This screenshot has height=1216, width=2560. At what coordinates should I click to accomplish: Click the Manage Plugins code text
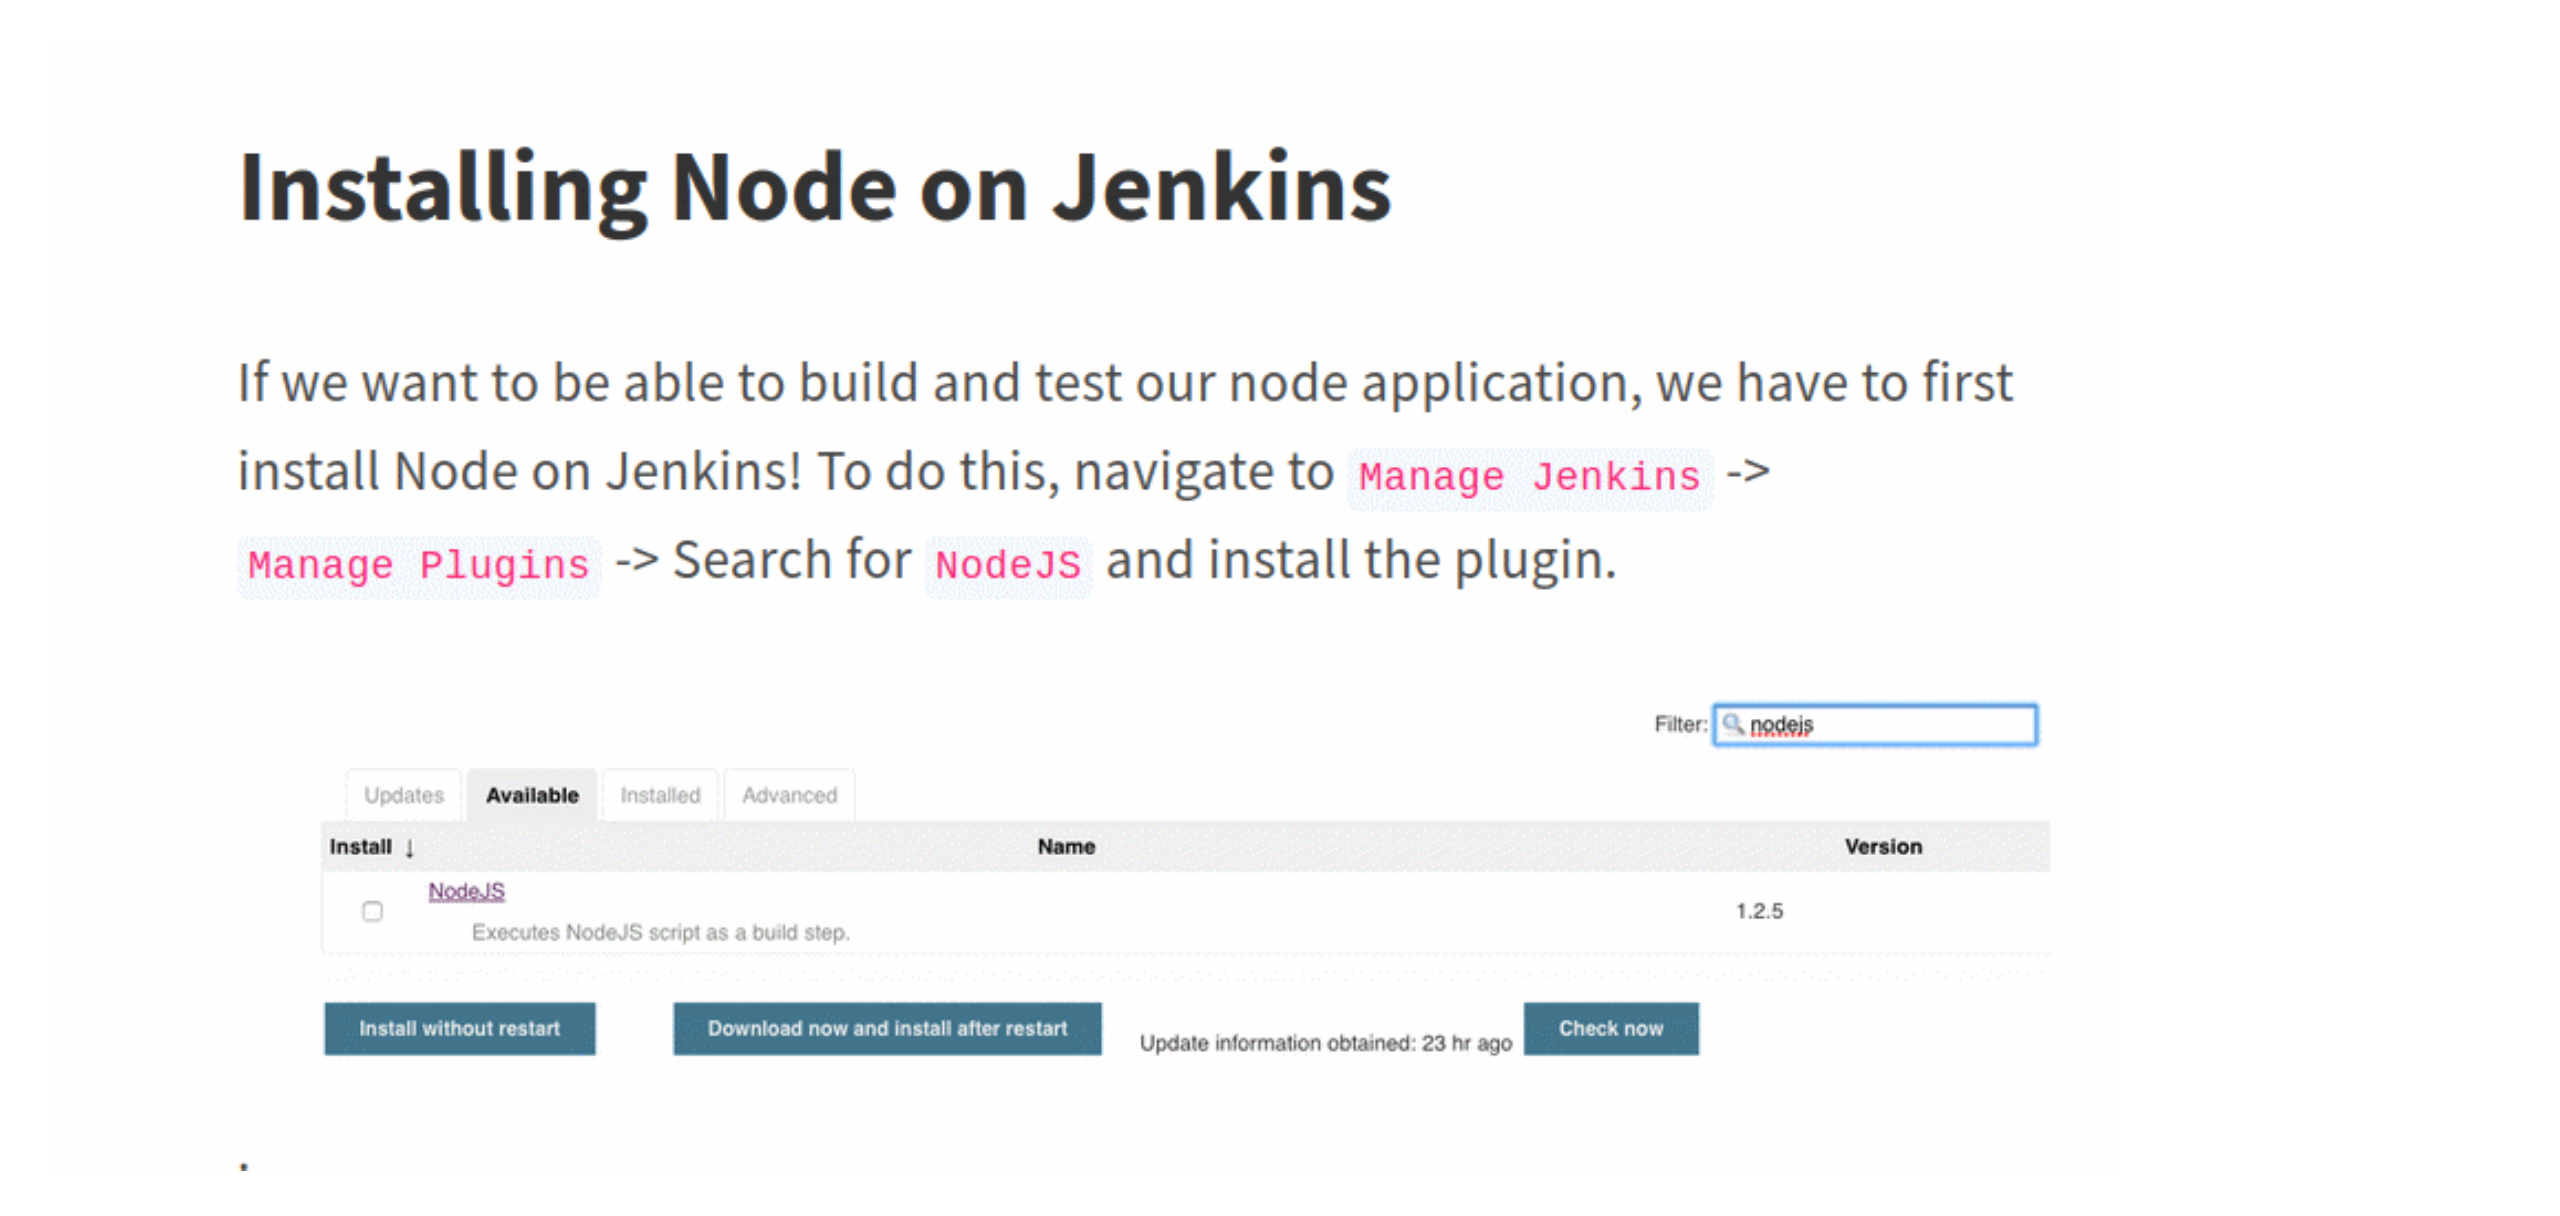418,565
